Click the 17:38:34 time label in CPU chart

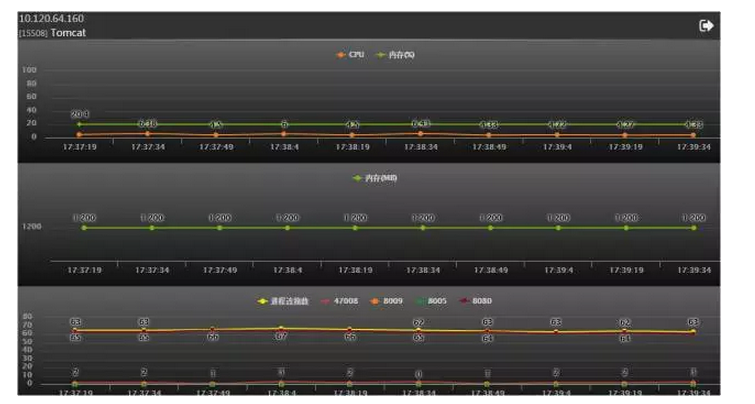click(422, 147)
